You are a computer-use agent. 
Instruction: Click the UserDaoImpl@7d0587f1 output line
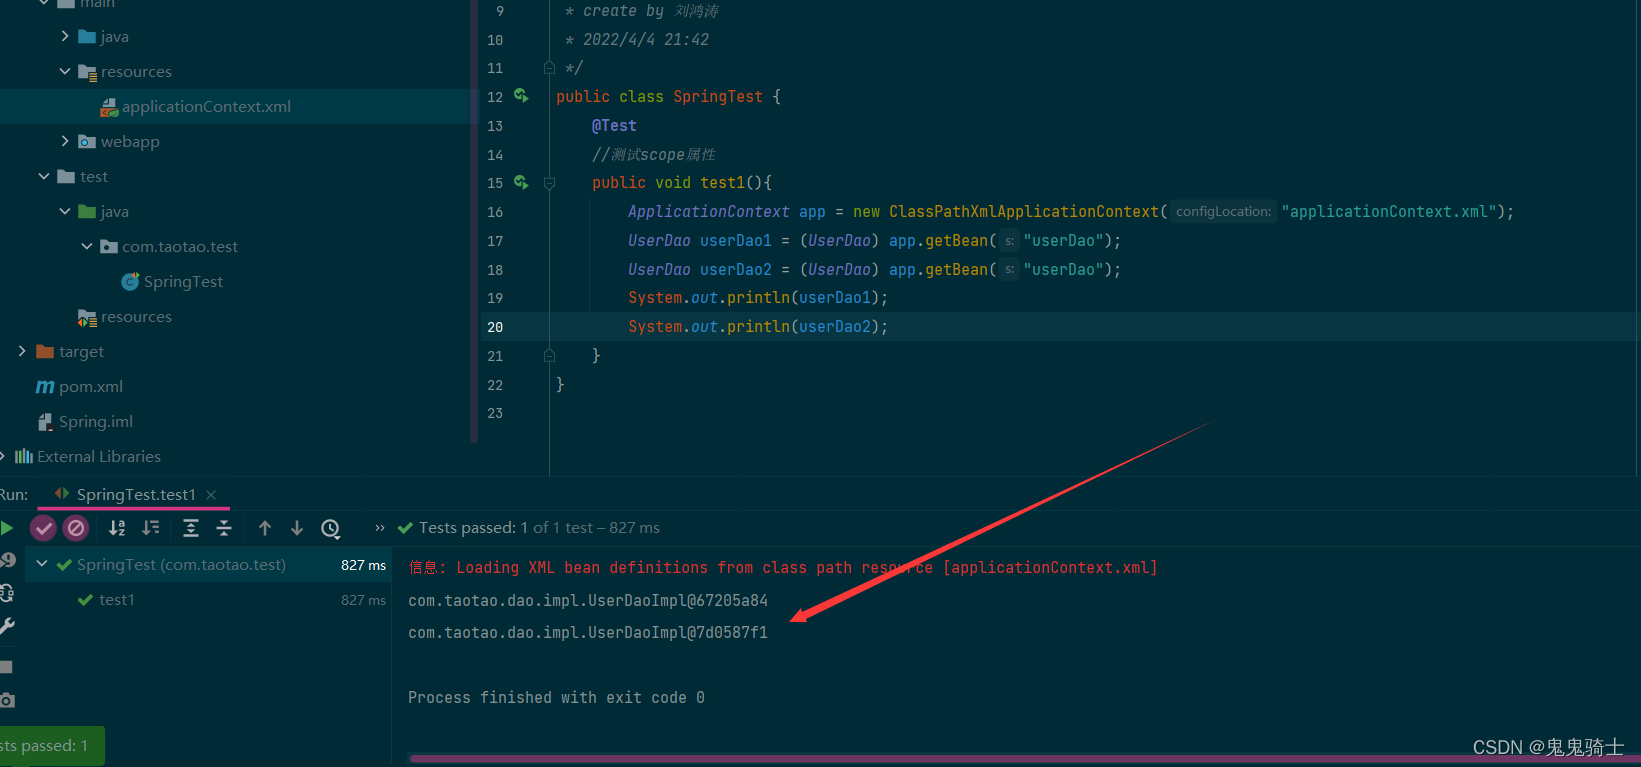click(588, 632)
